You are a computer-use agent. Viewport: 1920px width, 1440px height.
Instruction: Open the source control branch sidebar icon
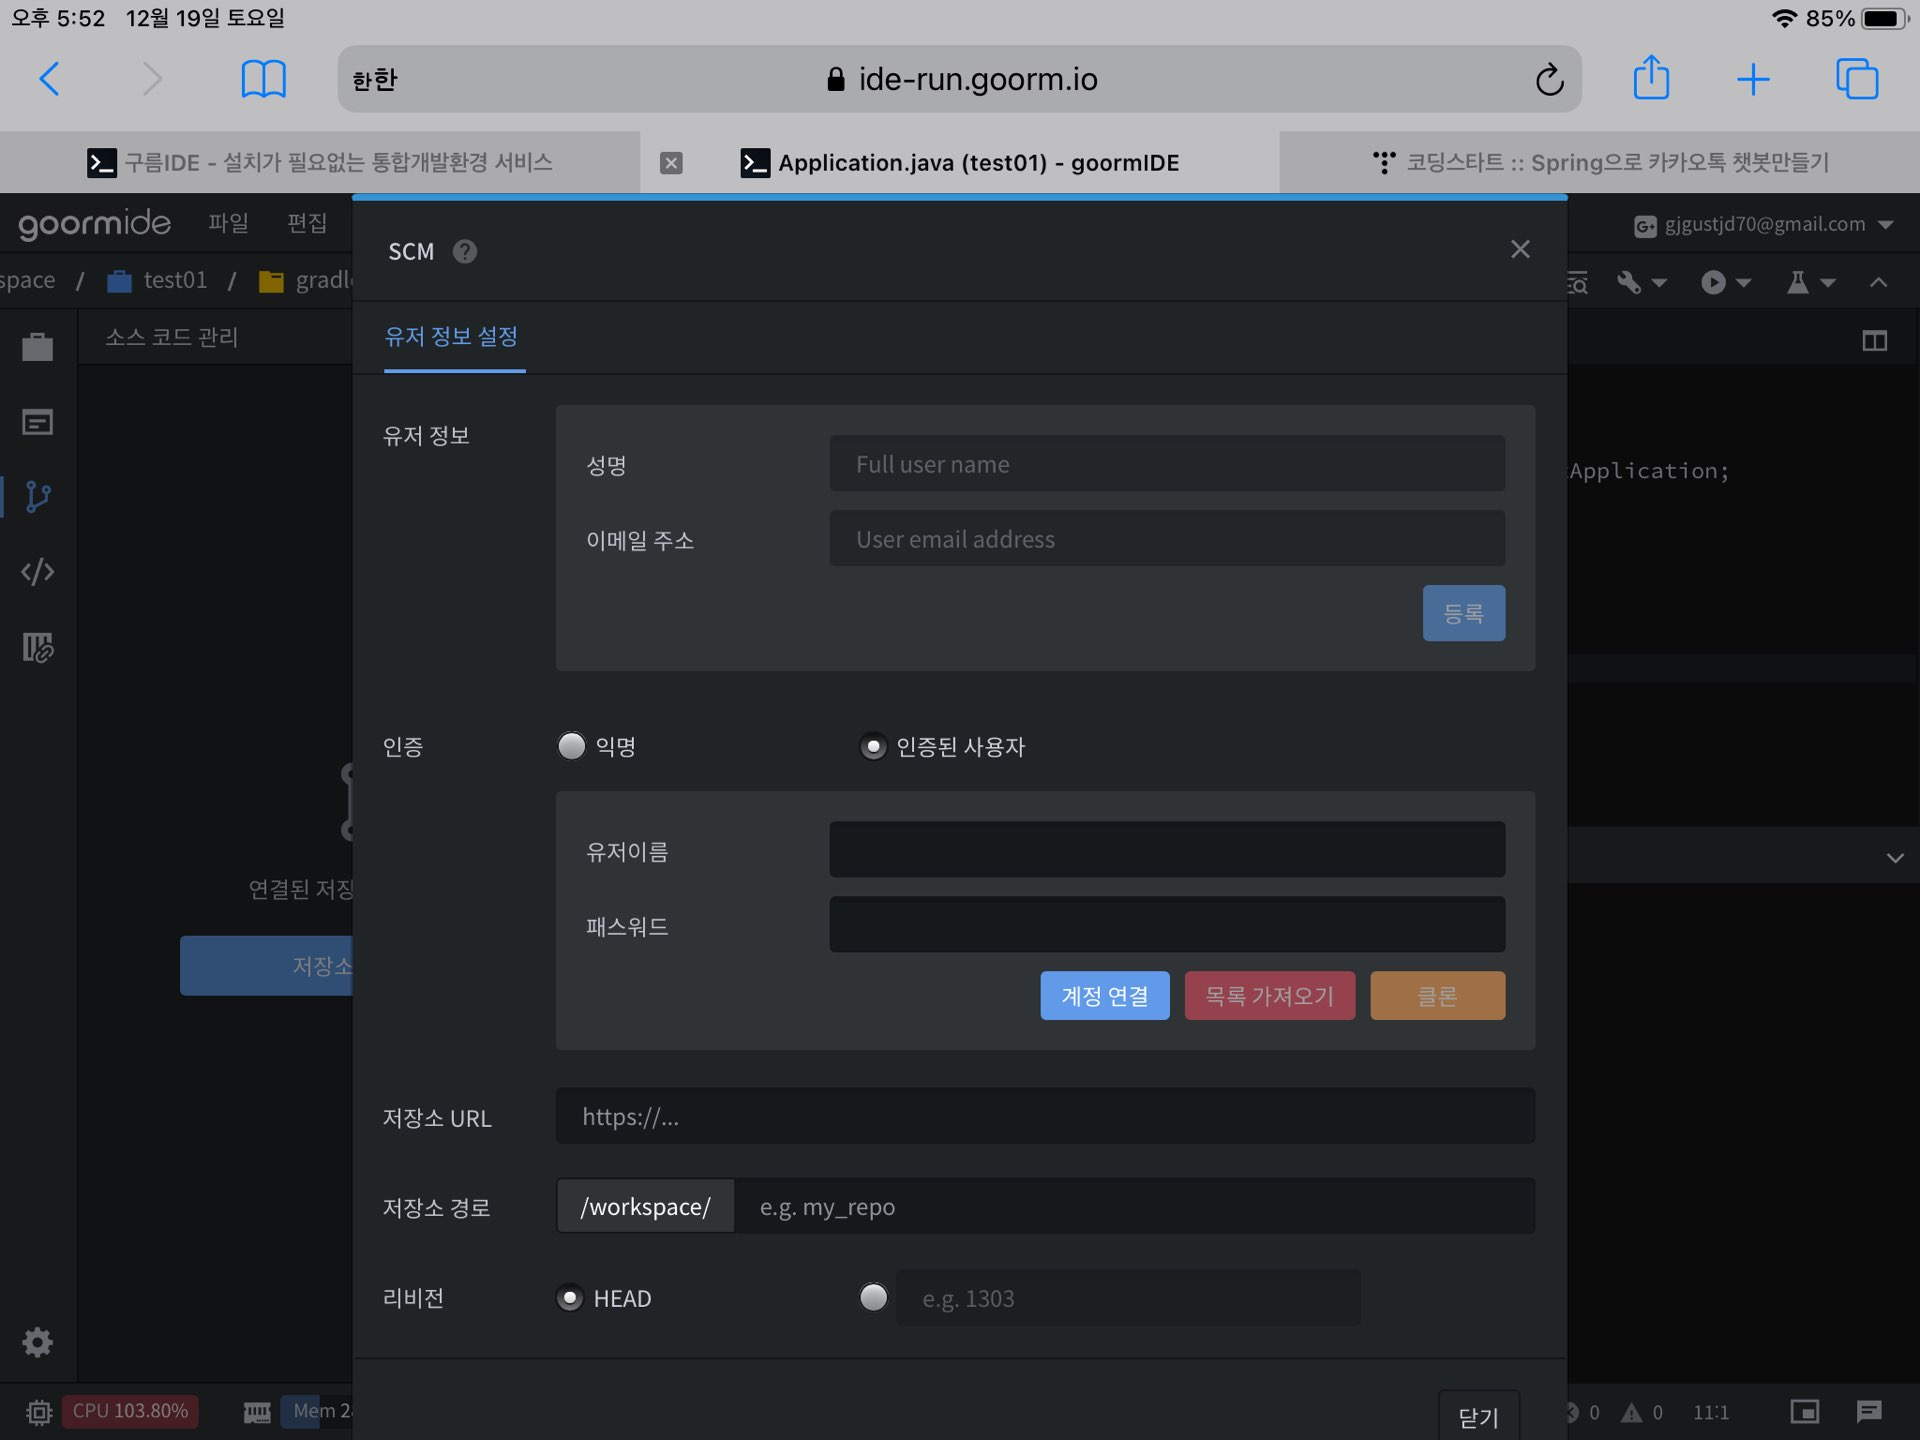click(38, 497)
